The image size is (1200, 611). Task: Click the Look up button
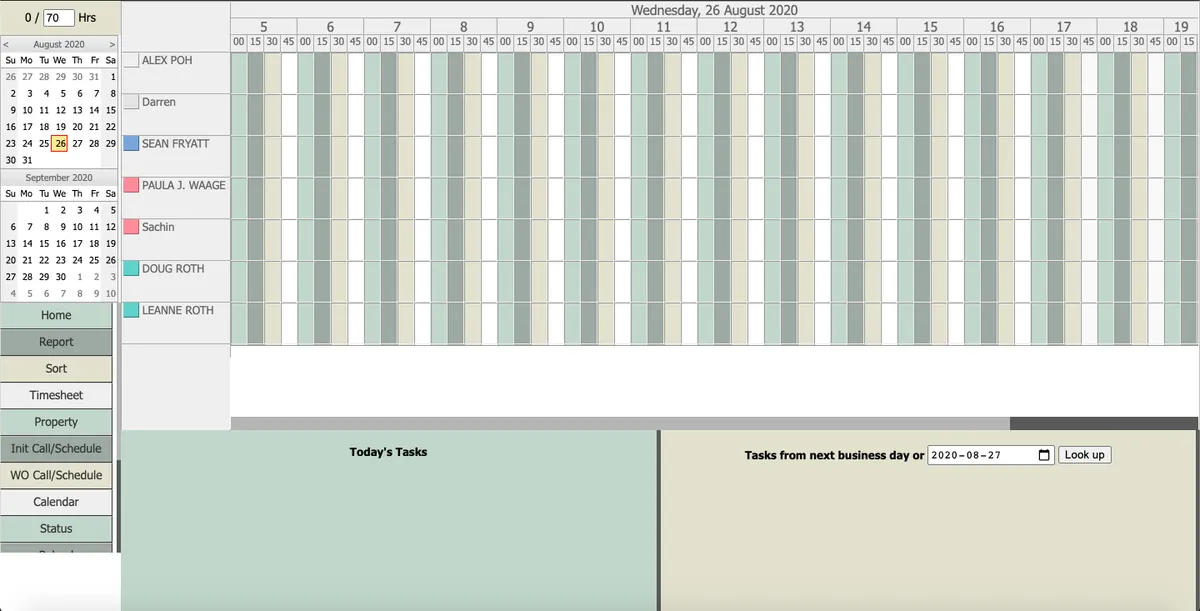click(1084, 455)
